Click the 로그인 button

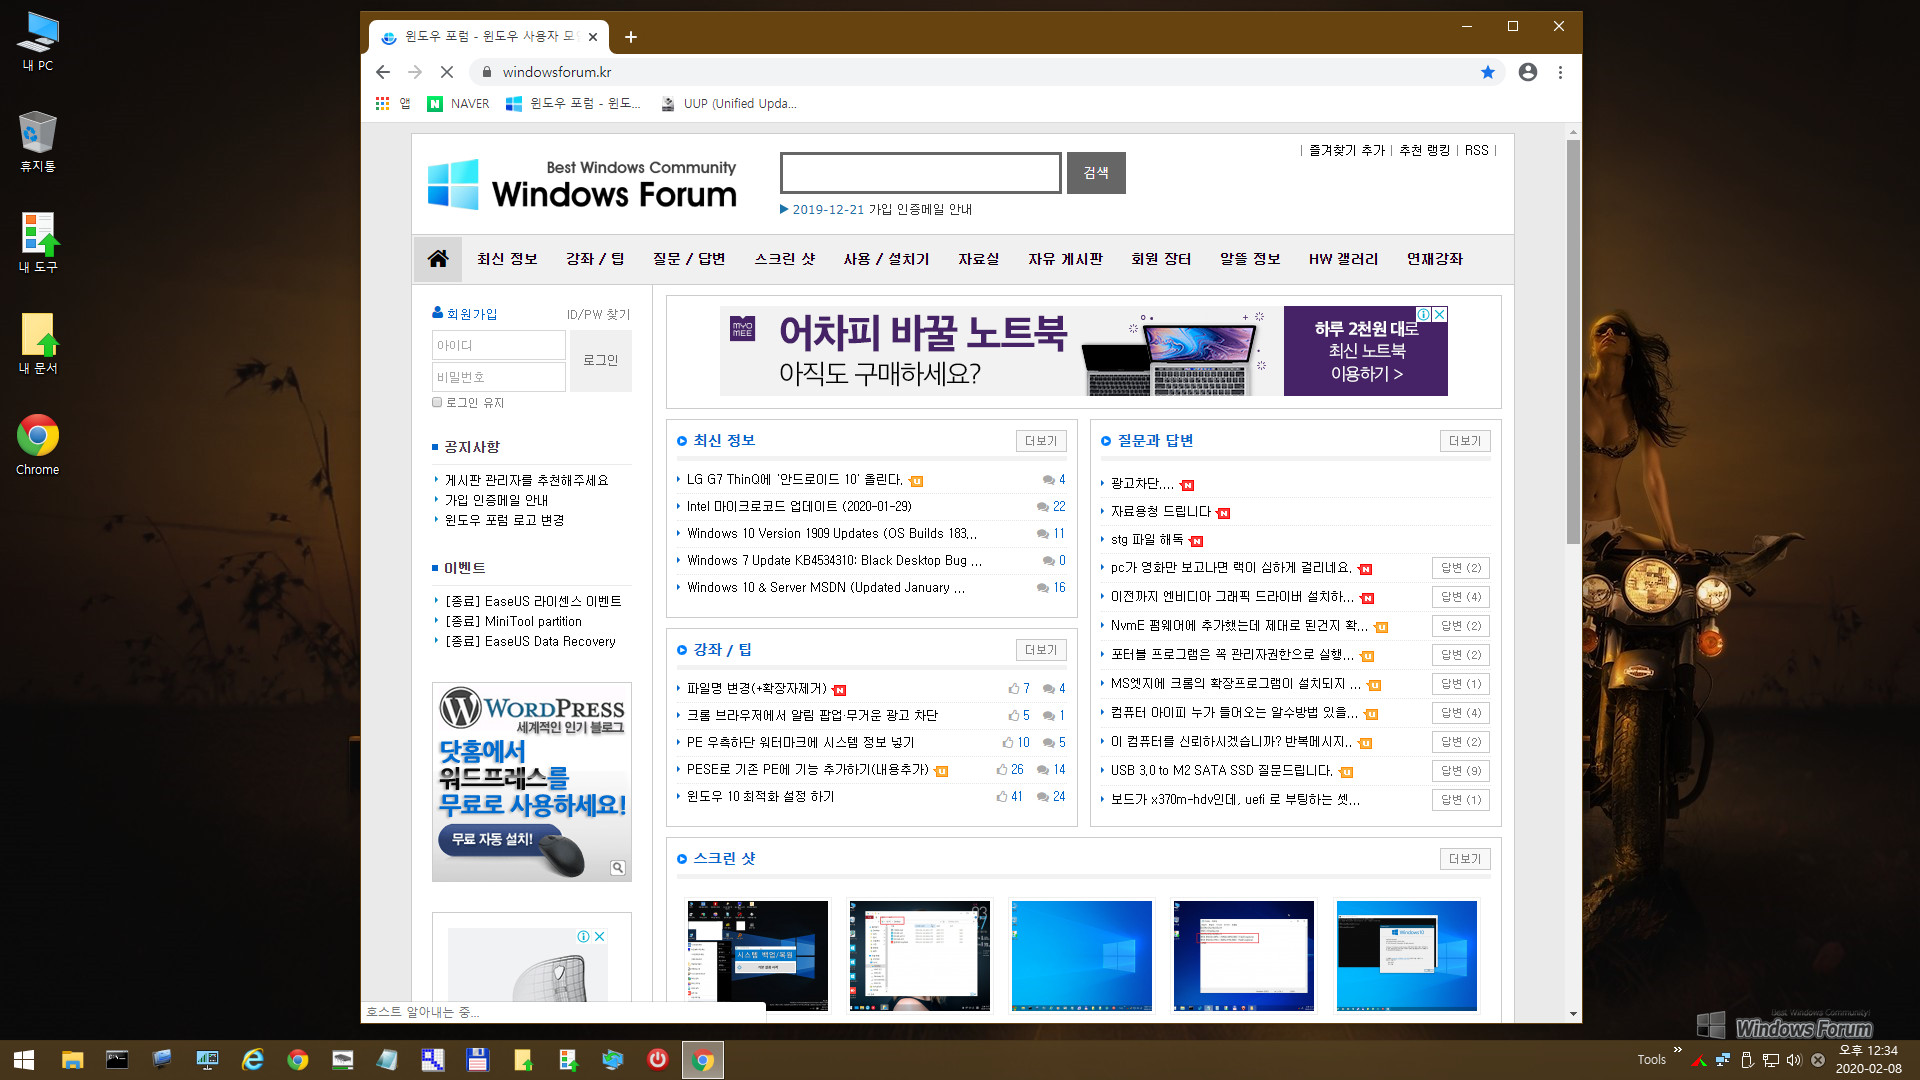601,360
